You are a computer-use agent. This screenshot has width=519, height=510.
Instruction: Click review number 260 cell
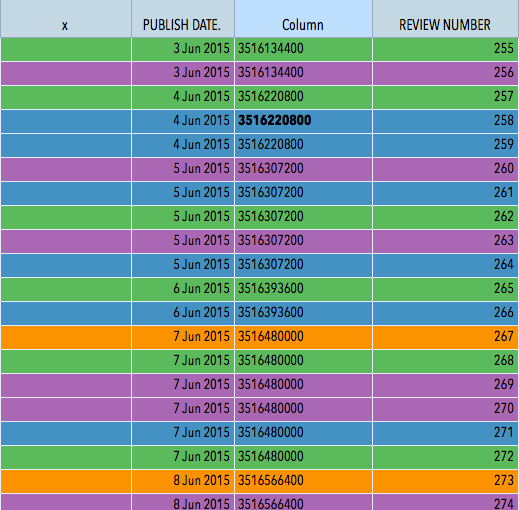click(x=446, y=169)
